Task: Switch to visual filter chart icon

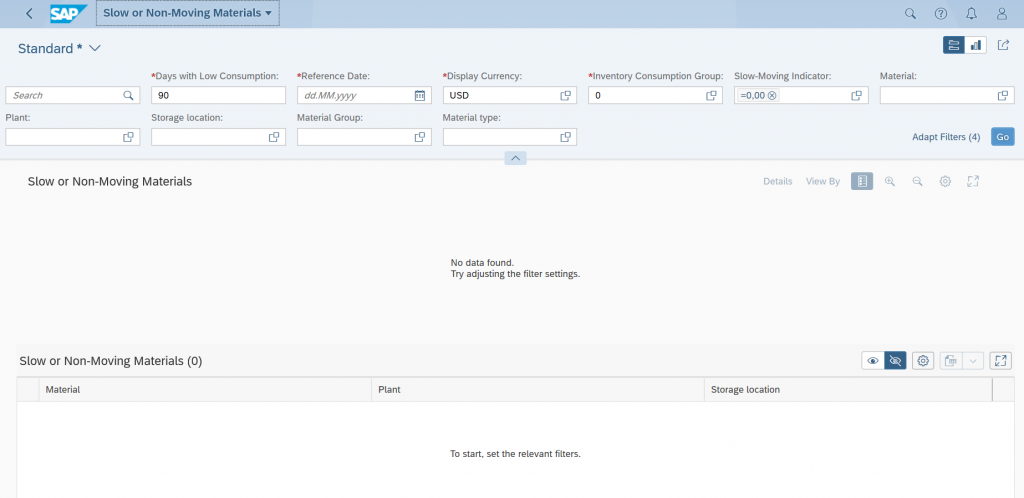Action: [976, 45]
